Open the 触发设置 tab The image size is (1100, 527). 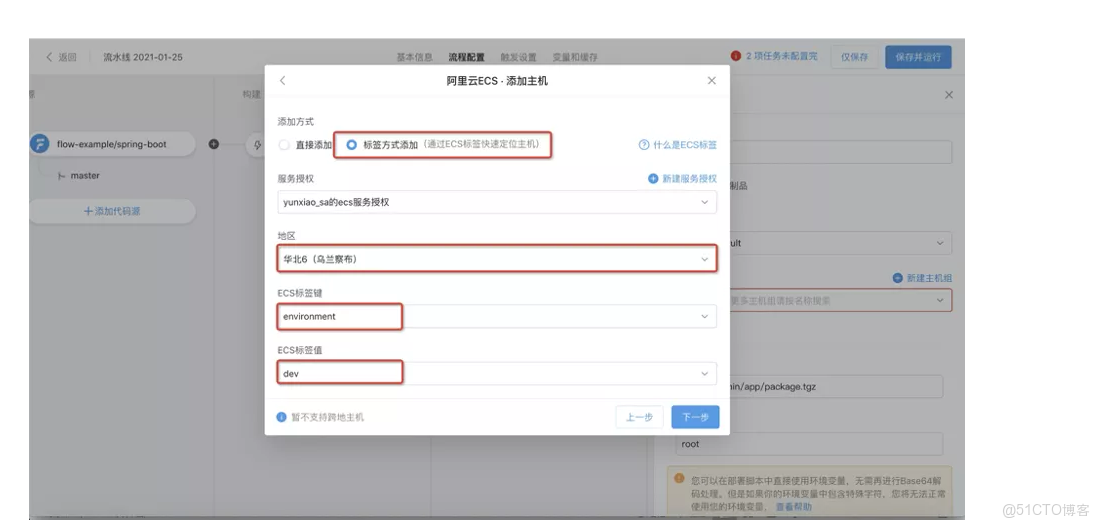tap(518, 58)
